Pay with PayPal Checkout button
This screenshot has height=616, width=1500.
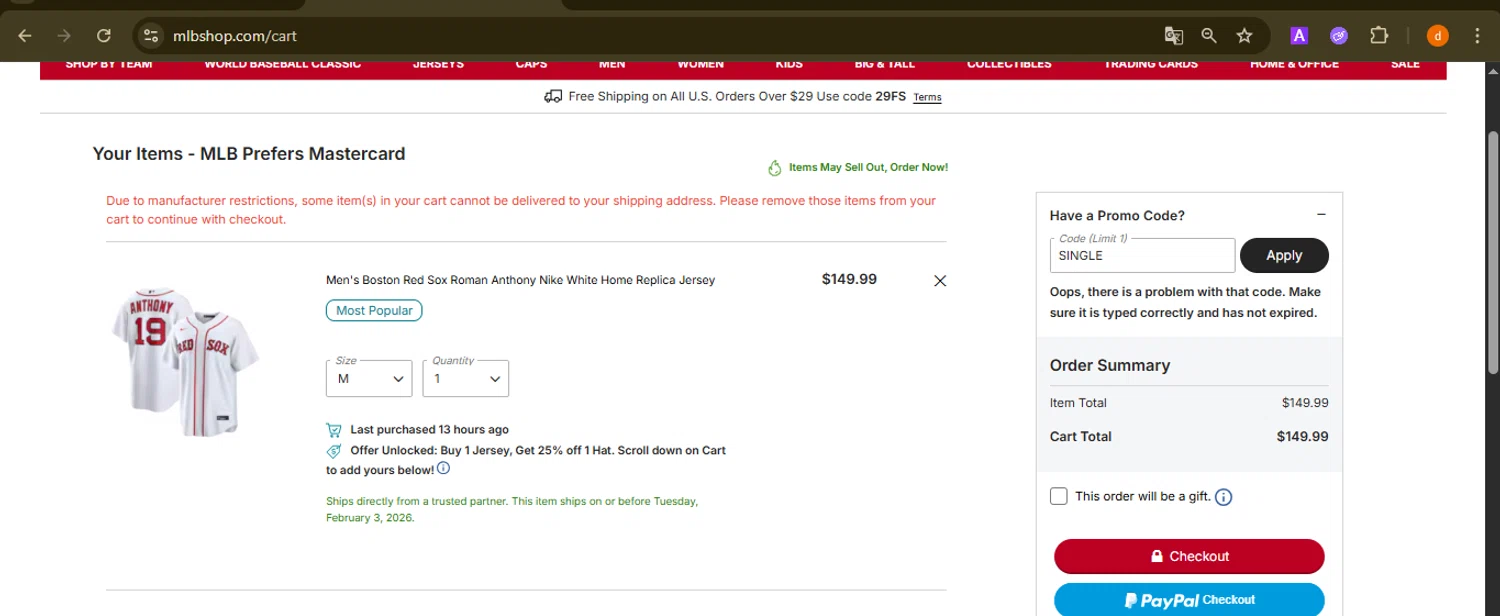pos(1189,600)
